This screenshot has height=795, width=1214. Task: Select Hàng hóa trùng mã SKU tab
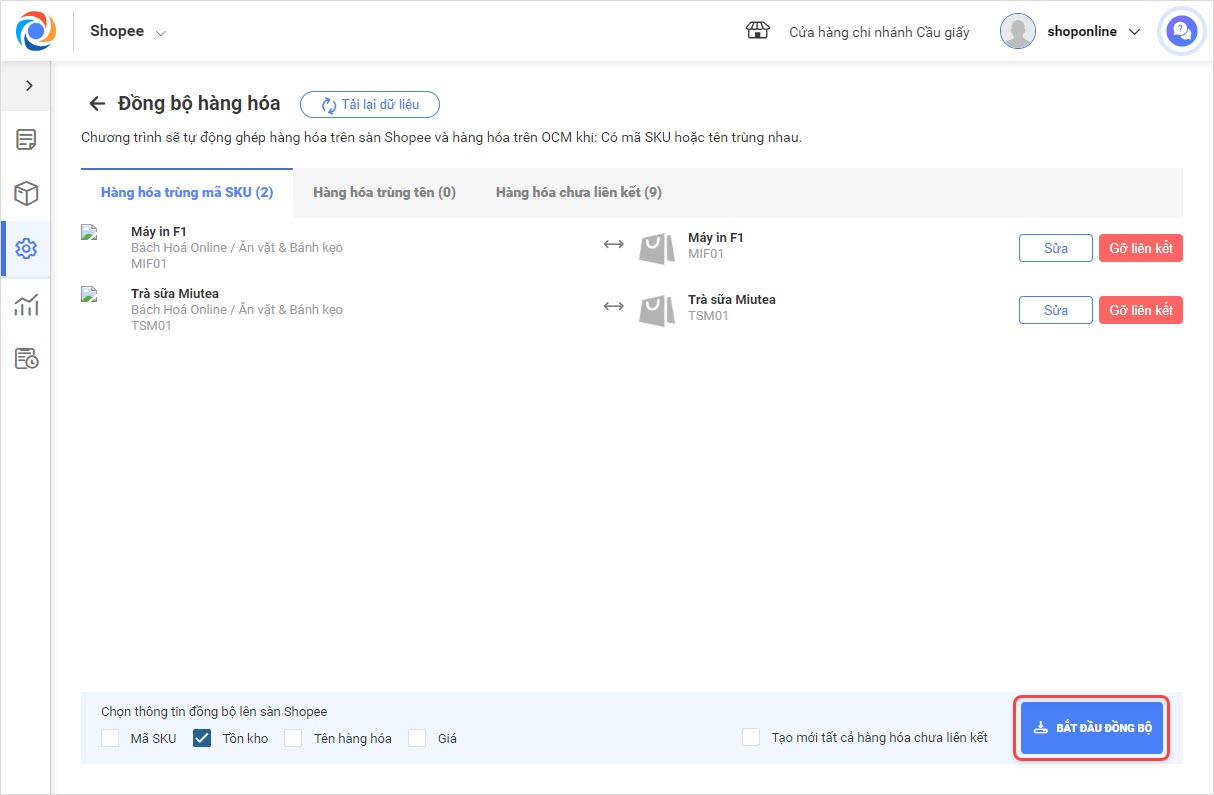pos(187,192)
